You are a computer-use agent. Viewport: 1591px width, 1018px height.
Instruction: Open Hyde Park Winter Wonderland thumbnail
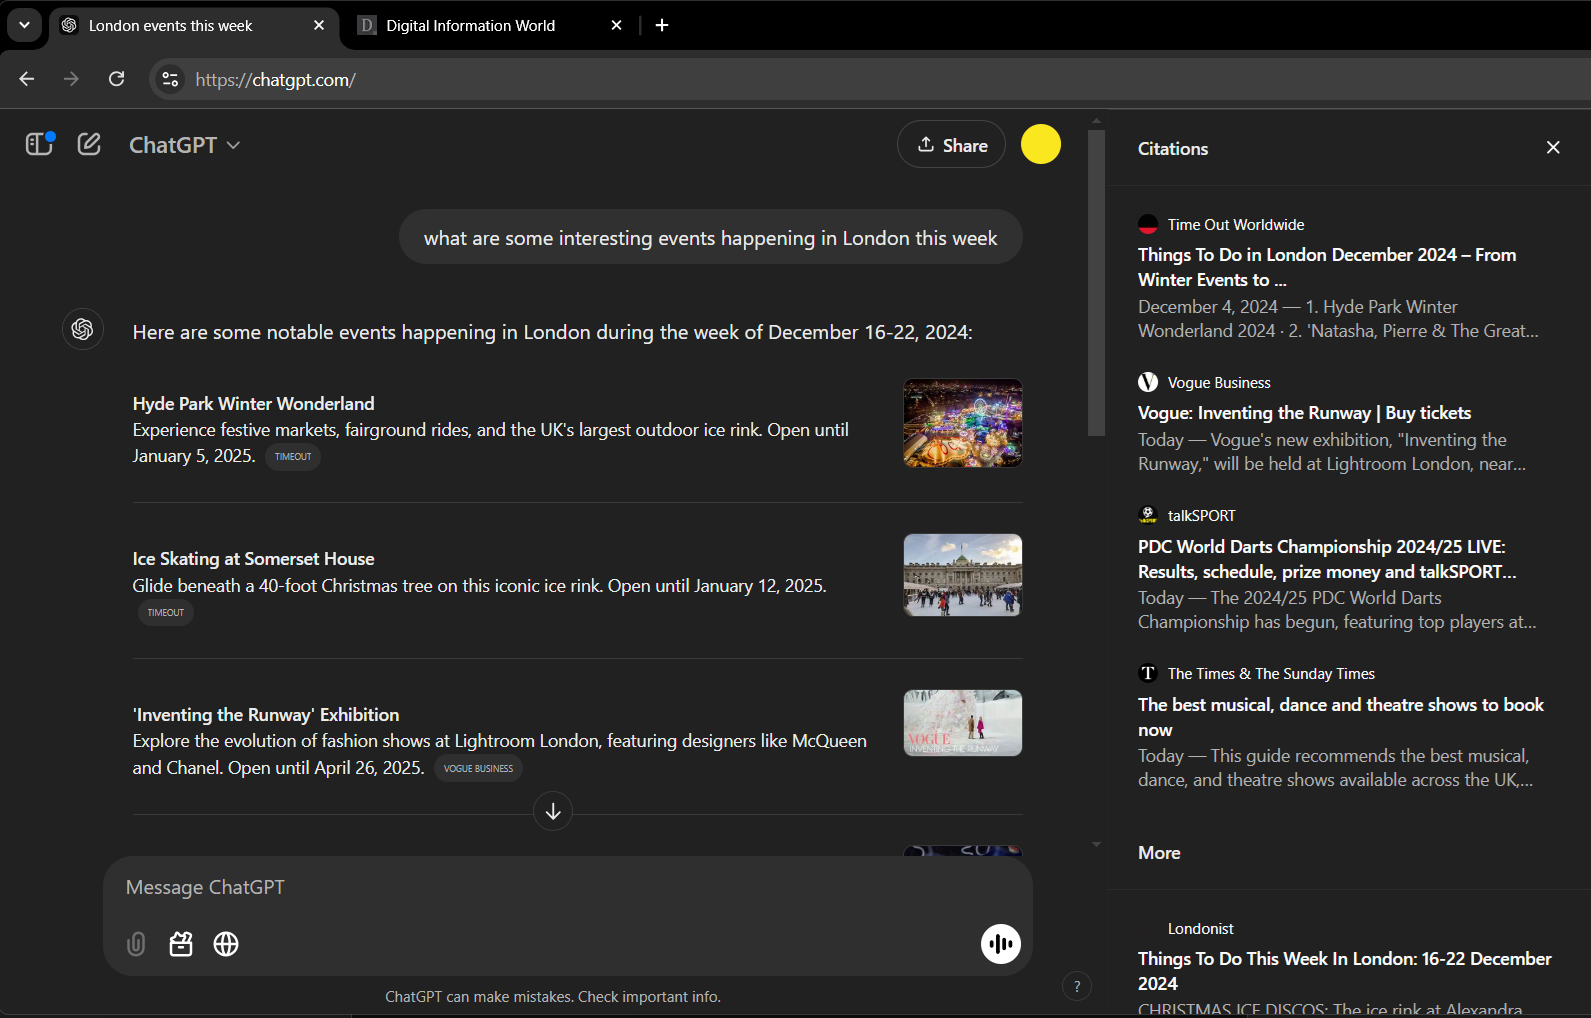click(963, 423)
